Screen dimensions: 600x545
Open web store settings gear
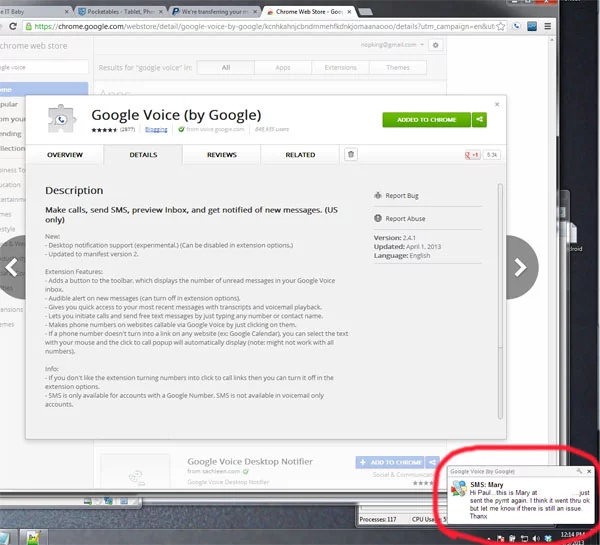click(435, 45)
